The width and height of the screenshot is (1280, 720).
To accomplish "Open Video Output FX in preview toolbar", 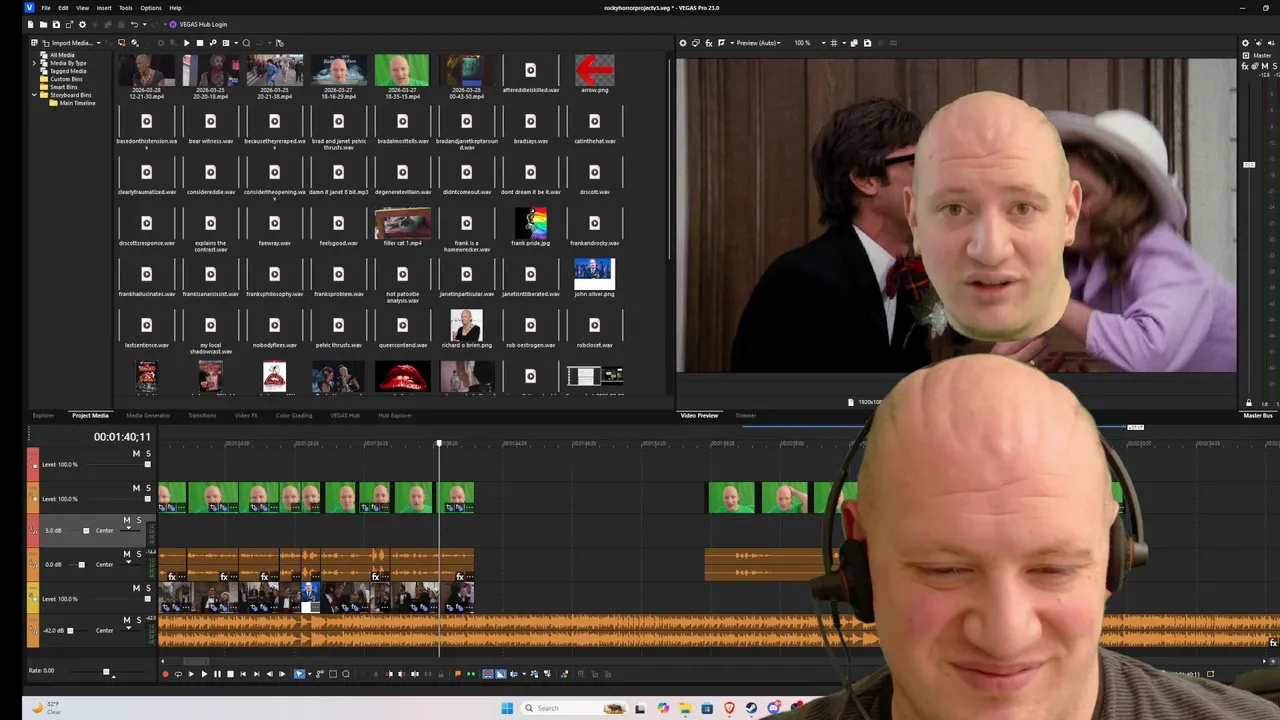I will point(709,43).
